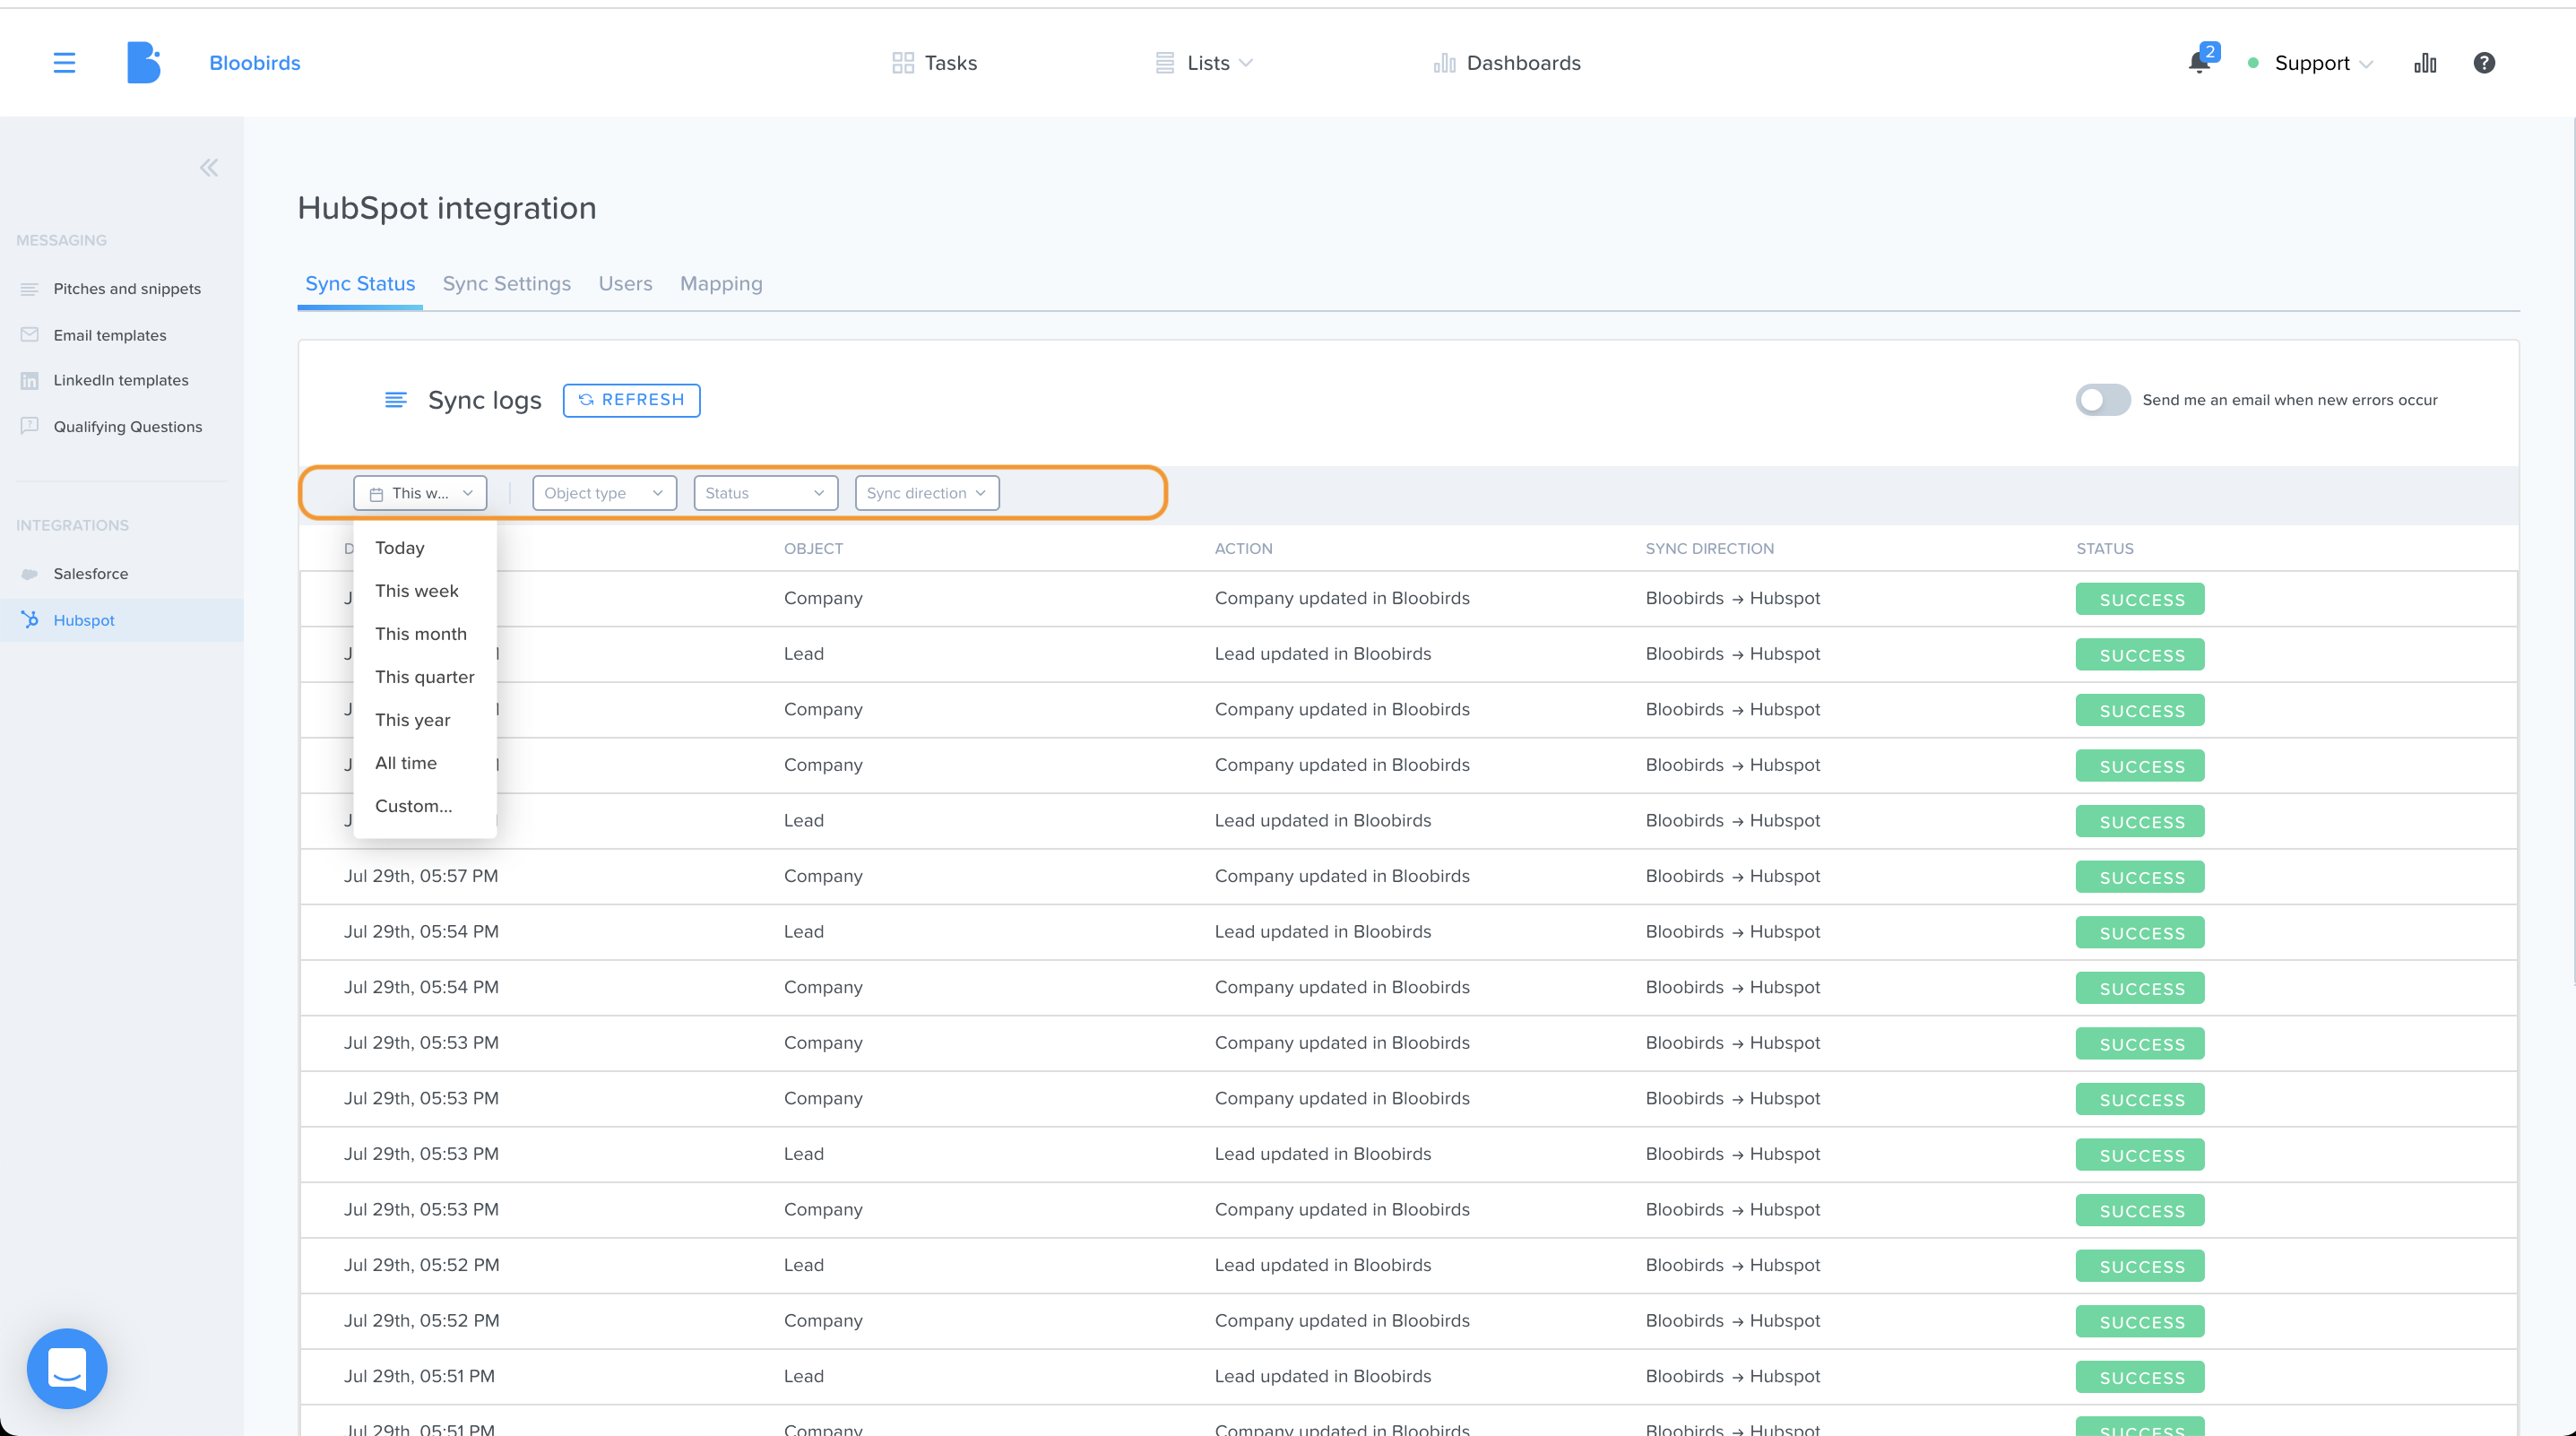This screenshot has height=1436, width=2576.
Task: Open Salesforce integration sidebar item
Action: coord(91,574)
